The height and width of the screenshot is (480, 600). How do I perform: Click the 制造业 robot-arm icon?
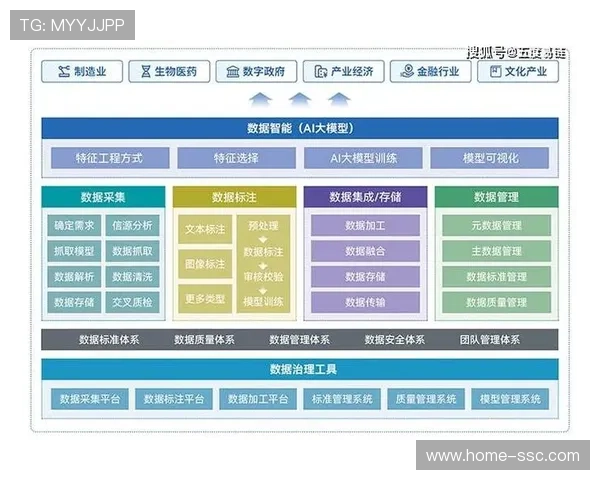tap(64, 71)
